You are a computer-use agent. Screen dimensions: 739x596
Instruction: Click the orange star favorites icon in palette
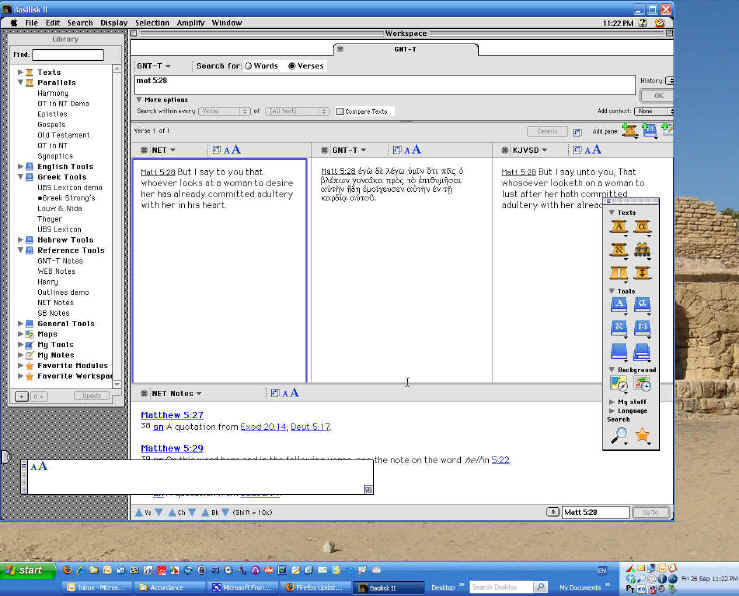[642, 435]
